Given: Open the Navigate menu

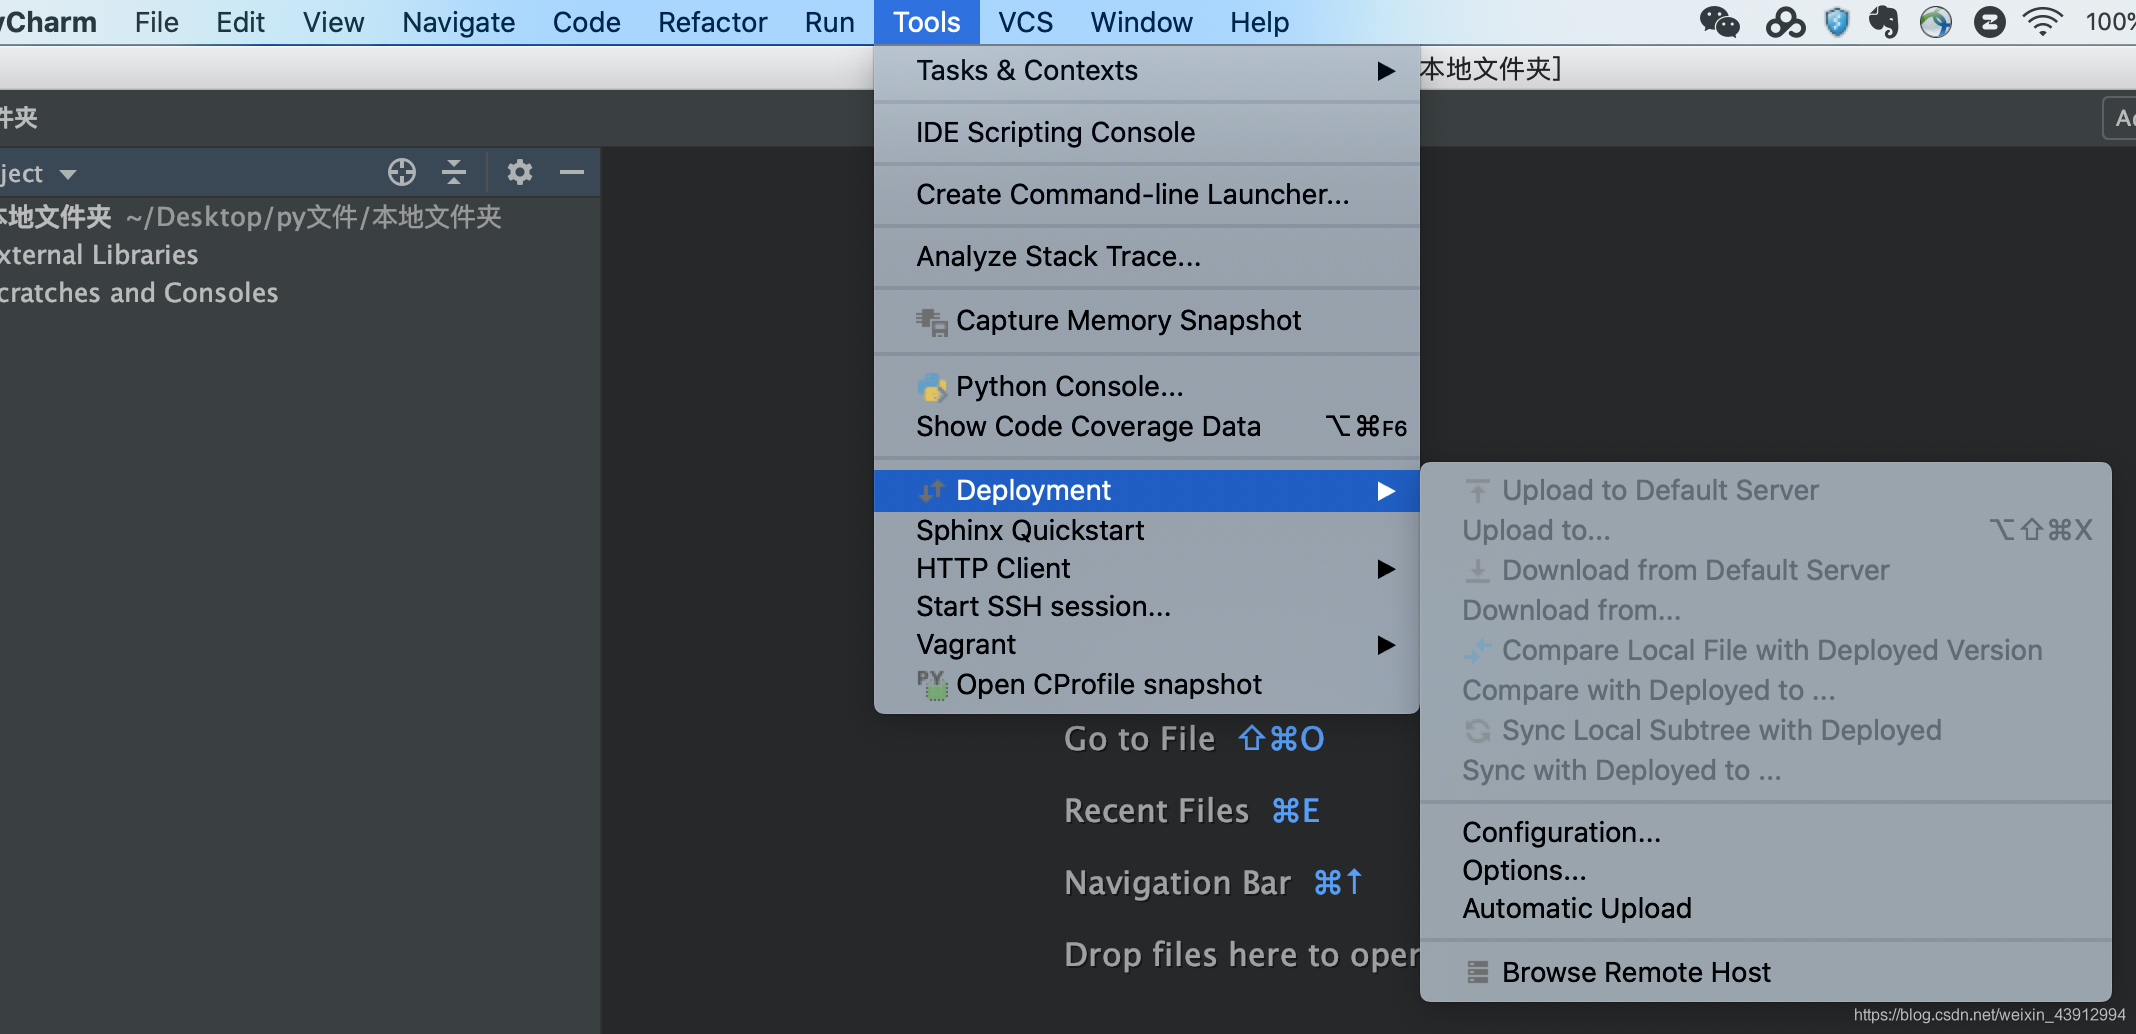Looking at the screenshot, I should coord(458,22).
